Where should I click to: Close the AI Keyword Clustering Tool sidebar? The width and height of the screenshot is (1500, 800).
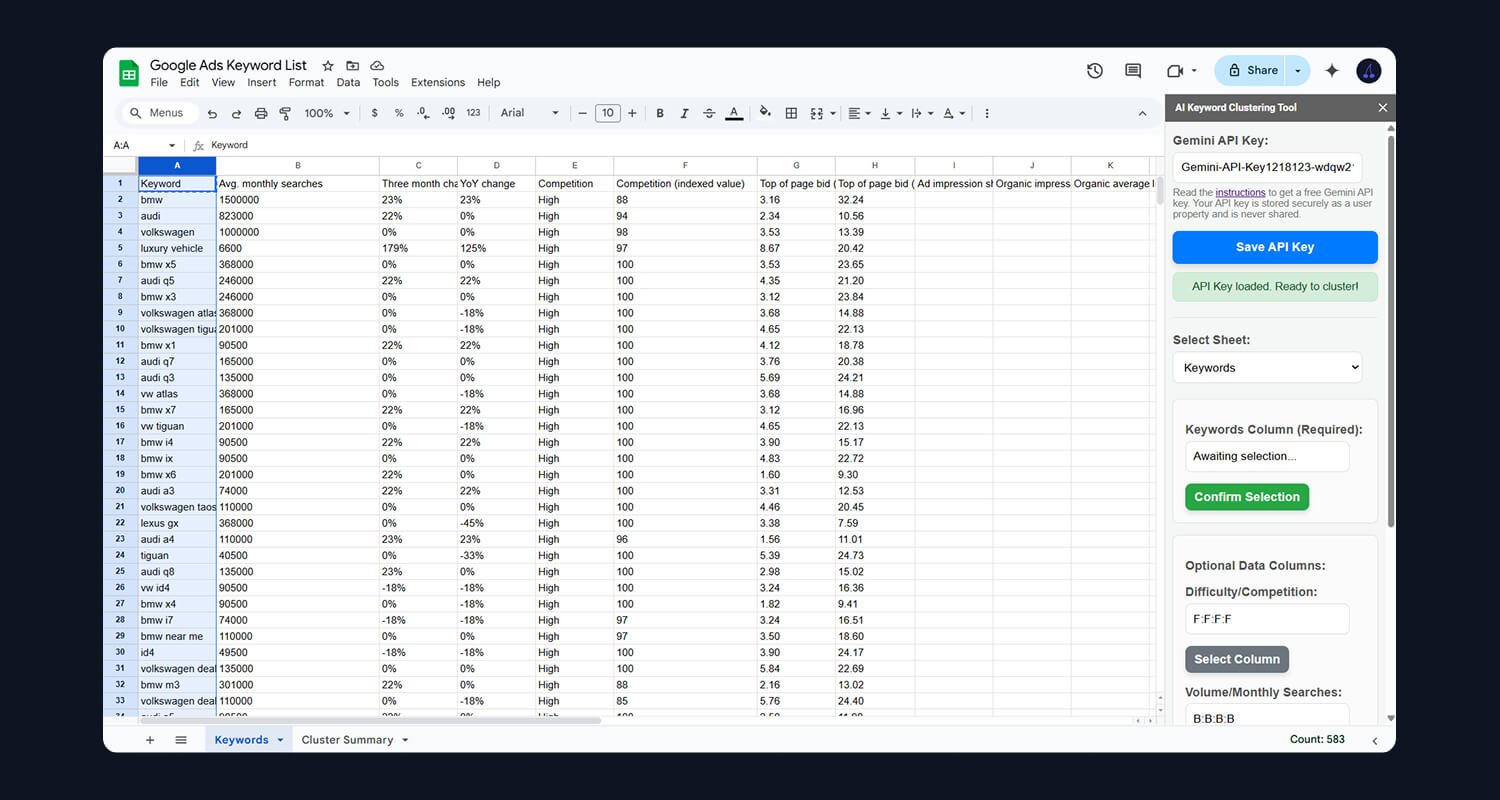[x=1383, y=107]
